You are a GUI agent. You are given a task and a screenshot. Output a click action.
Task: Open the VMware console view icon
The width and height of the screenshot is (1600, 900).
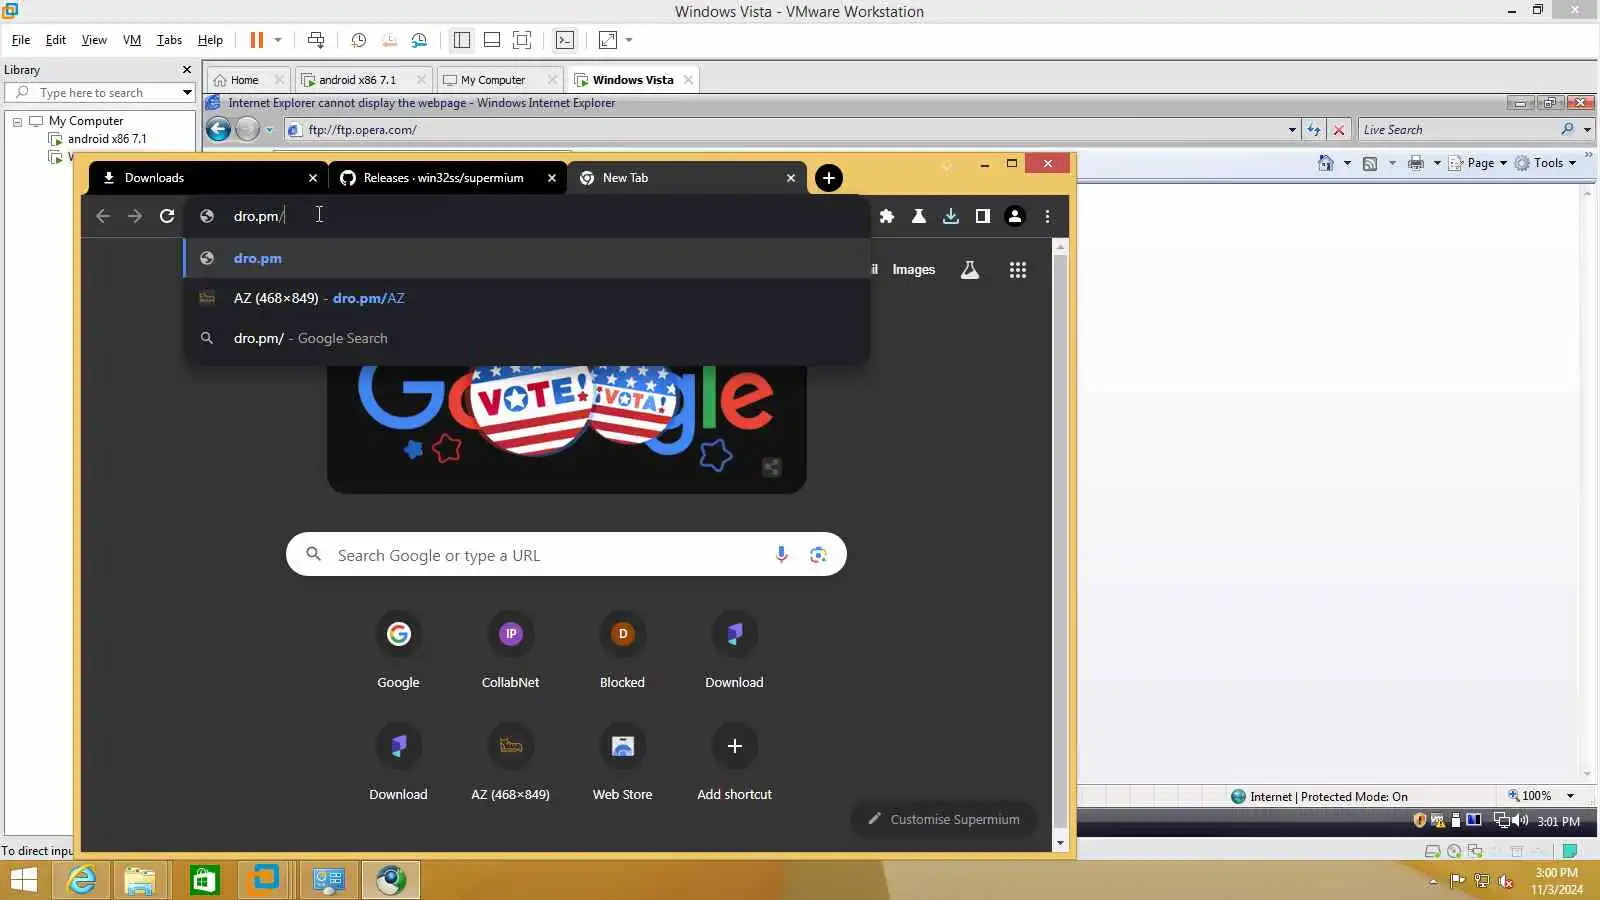[565, 40]
